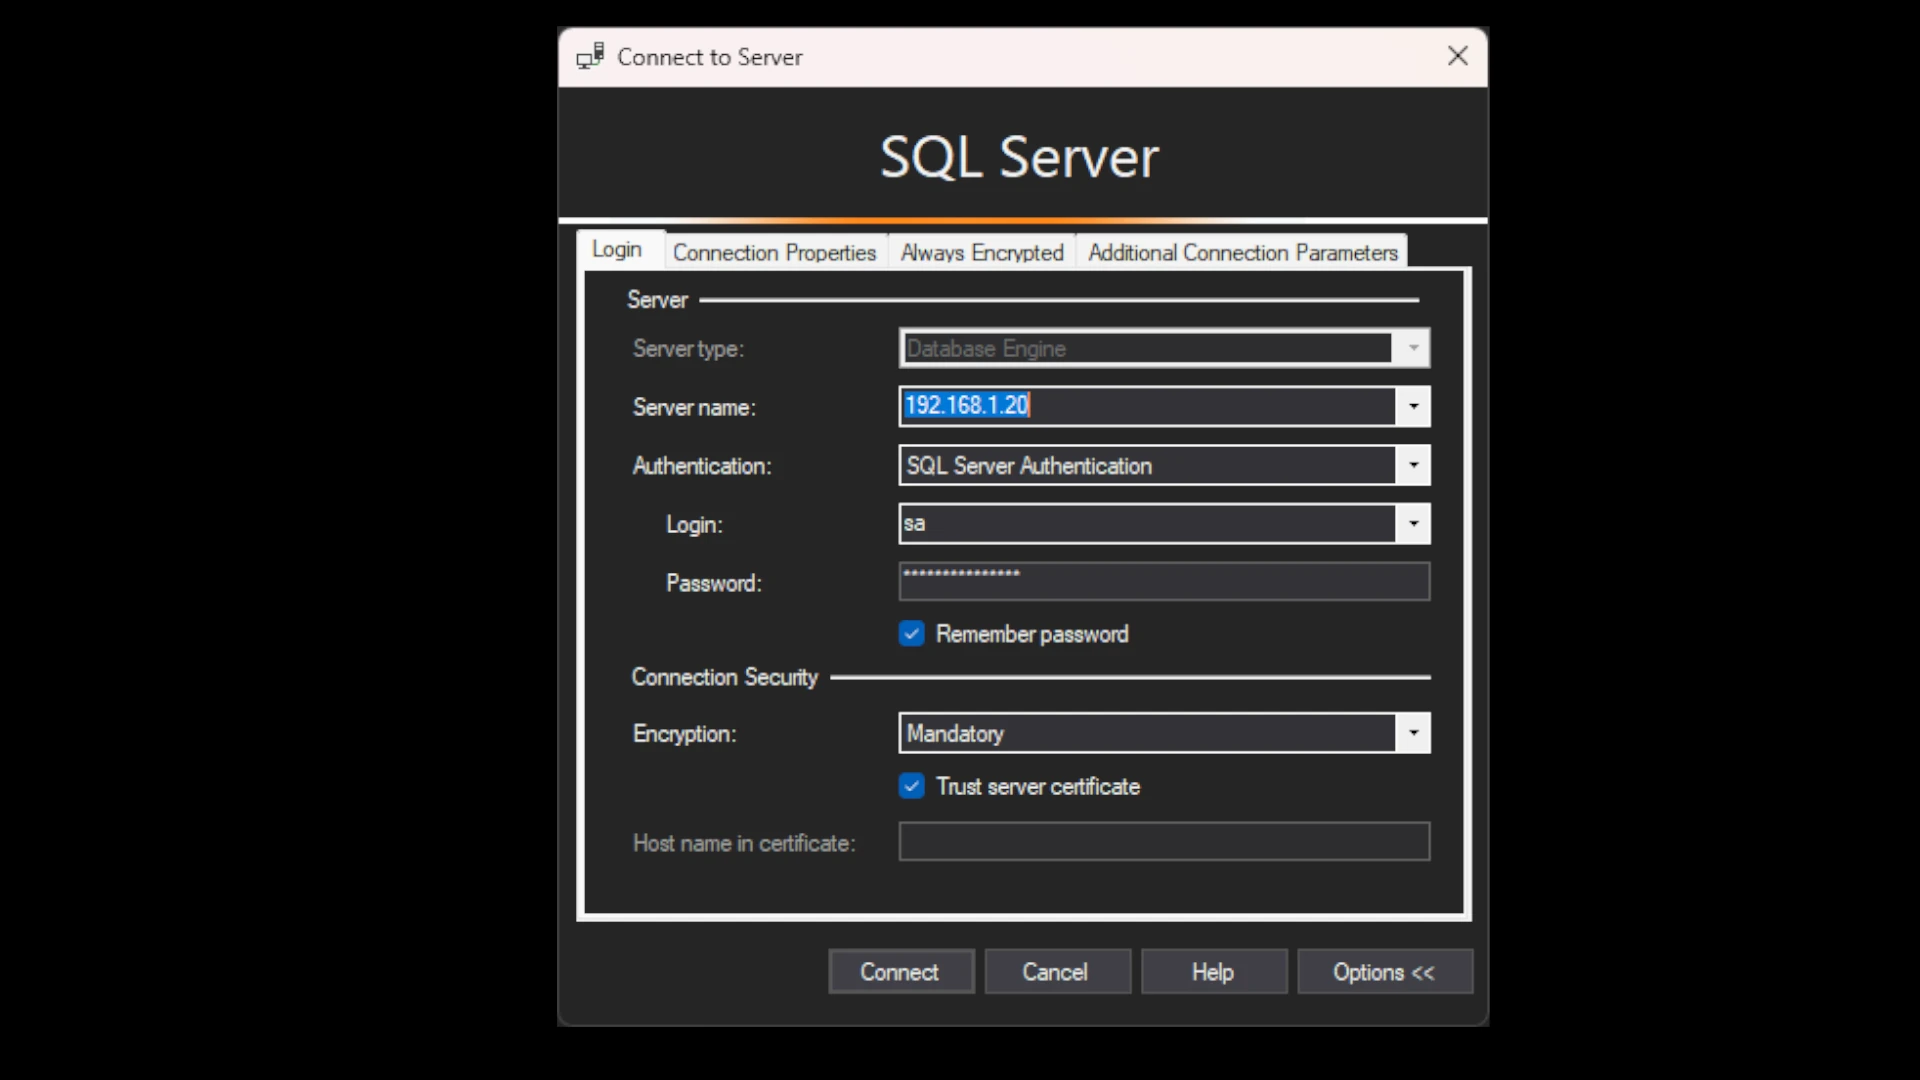Focus the Host name in certificate field

[1164, 842]
